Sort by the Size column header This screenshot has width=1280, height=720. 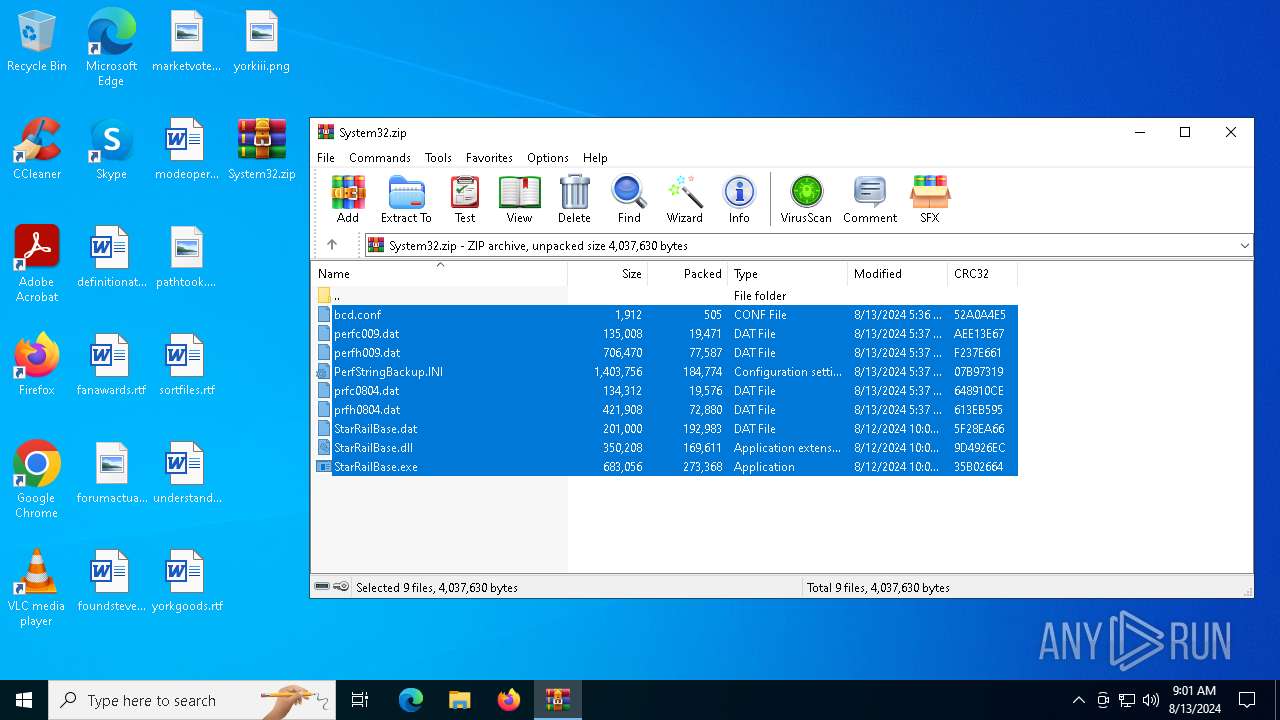coord(608,274)
